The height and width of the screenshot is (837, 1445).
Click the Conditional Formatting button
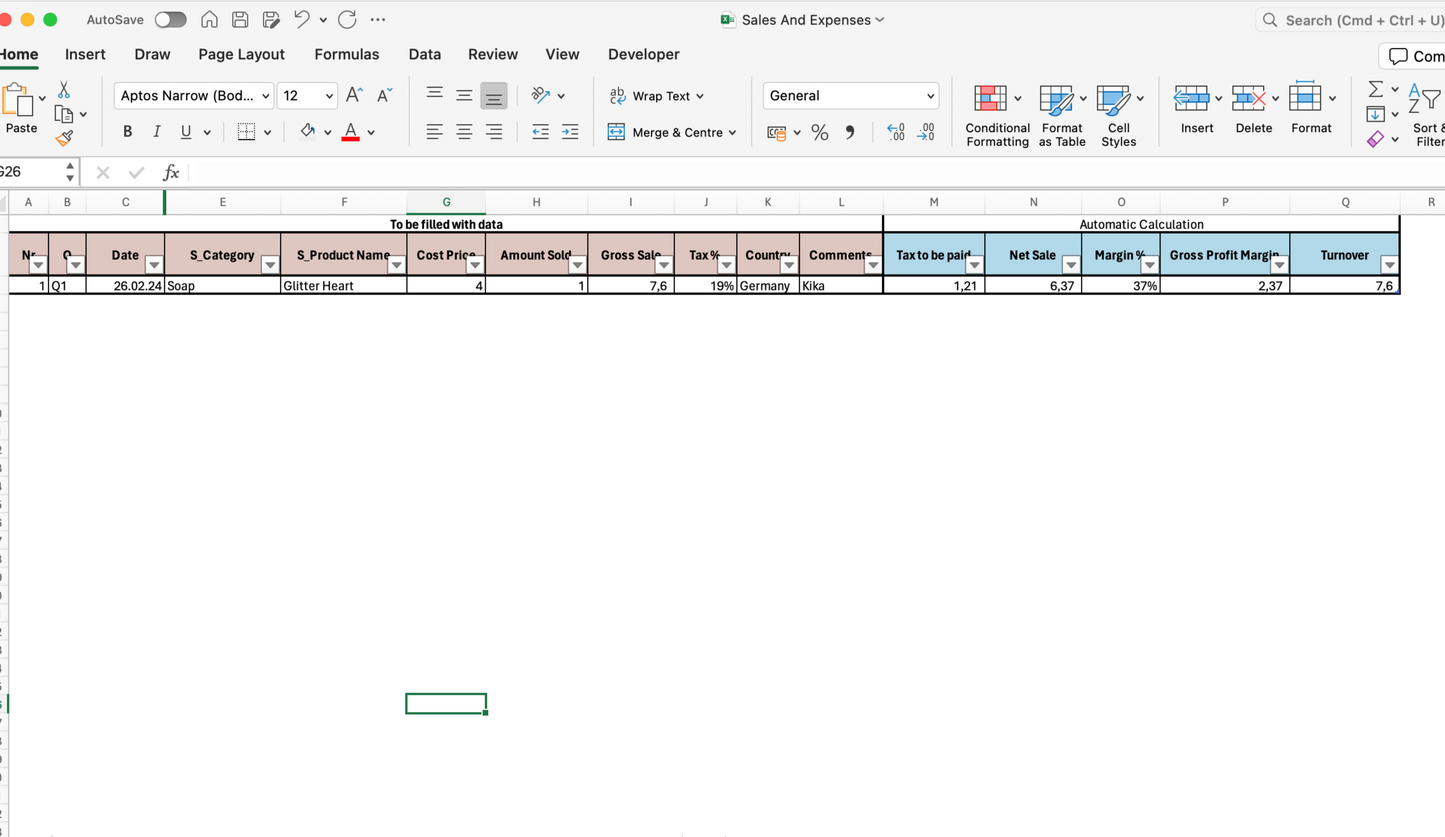(996, 116)
